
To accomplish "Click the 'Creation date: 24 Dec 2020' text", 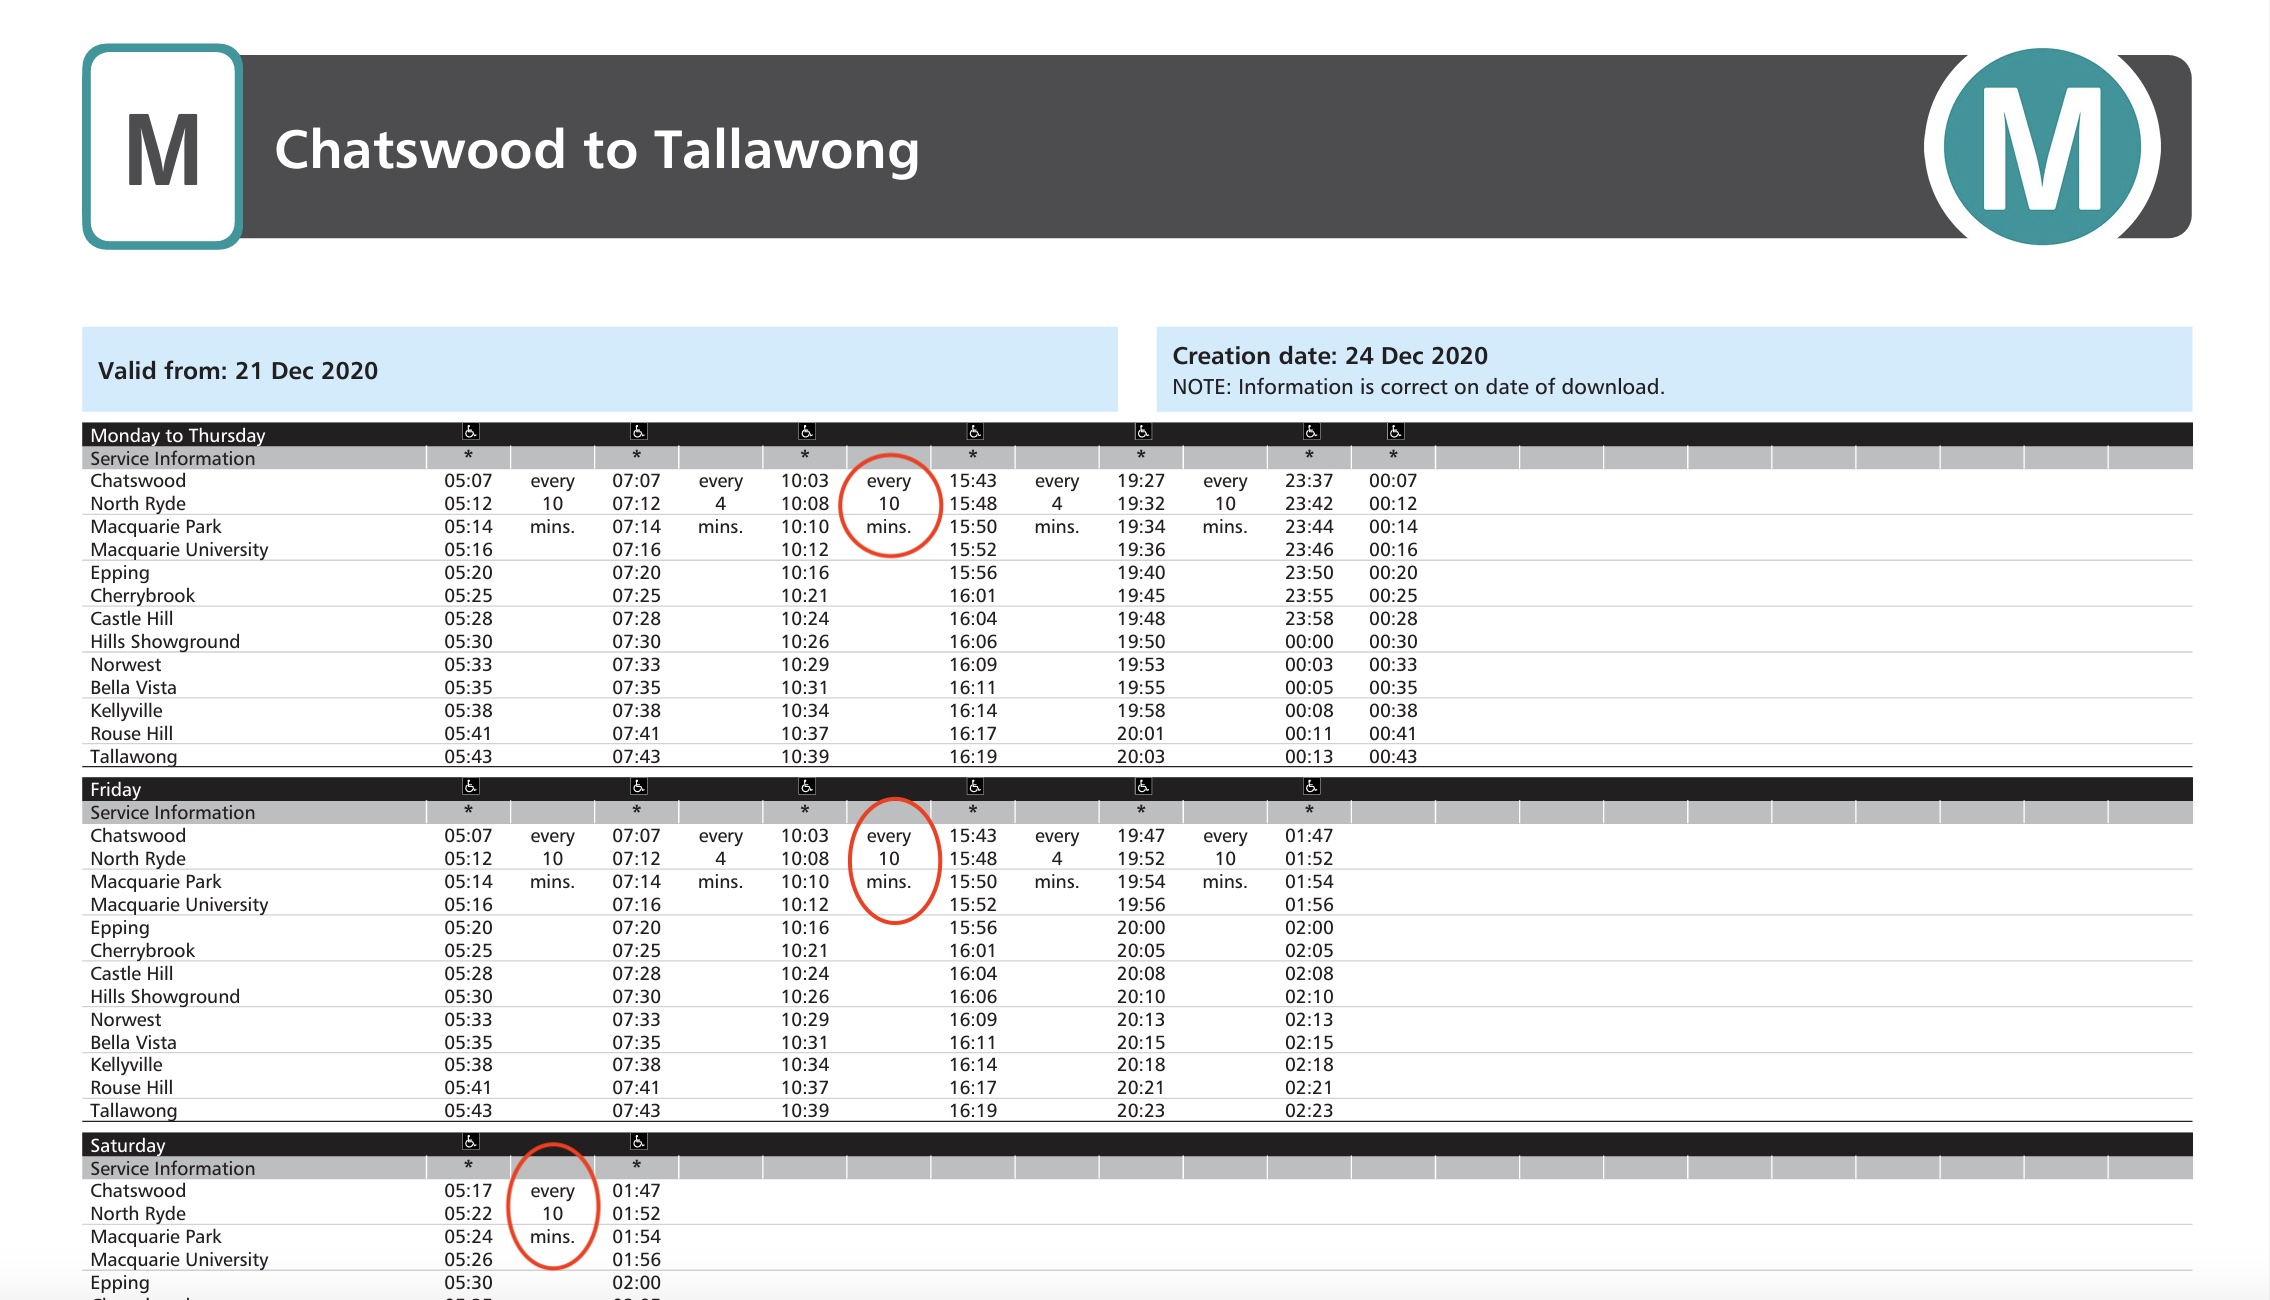I will [x=1330, y=356].
